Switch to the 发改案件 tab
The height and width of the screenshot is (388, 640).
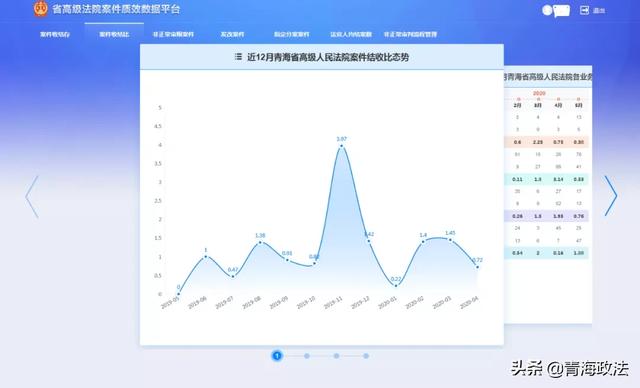point(232,34)
